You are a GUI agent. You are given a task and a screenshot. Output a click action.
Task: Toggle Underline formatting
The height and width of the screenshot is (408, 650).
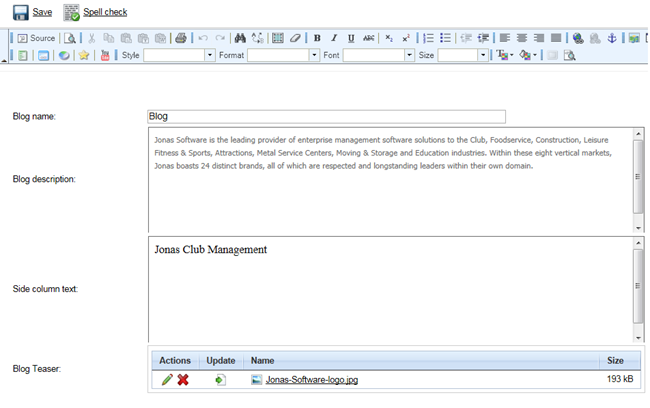[x=351, y=38]
